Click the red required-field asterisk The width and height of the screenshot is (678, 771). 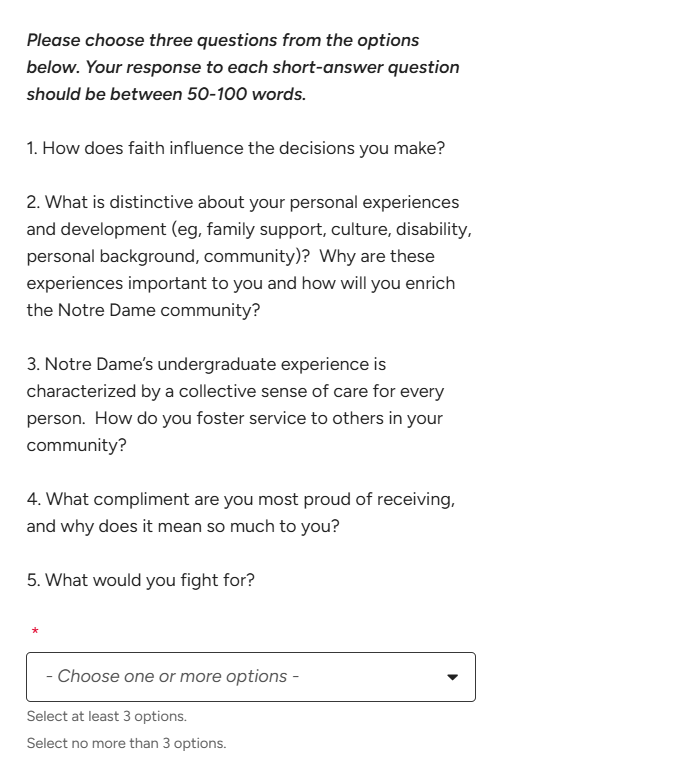(35, 631)
